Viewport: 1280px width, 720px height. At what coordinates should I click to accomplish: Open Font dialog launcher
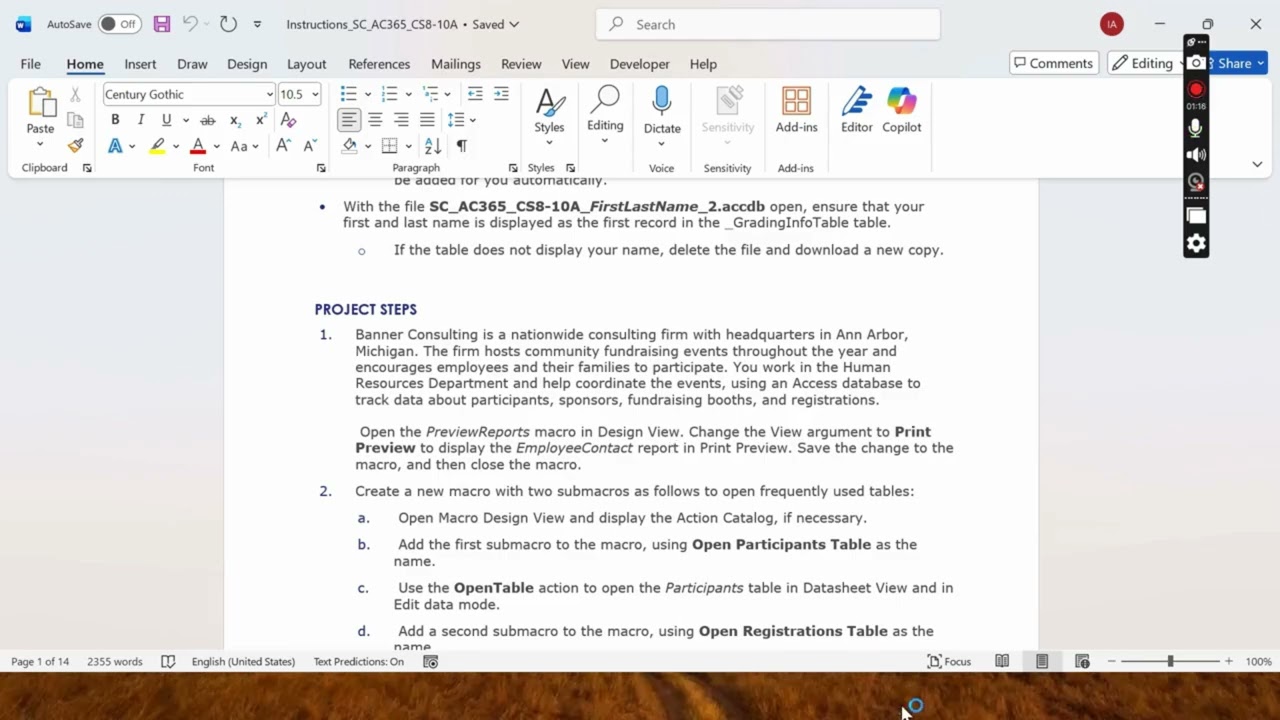(321, 168)
